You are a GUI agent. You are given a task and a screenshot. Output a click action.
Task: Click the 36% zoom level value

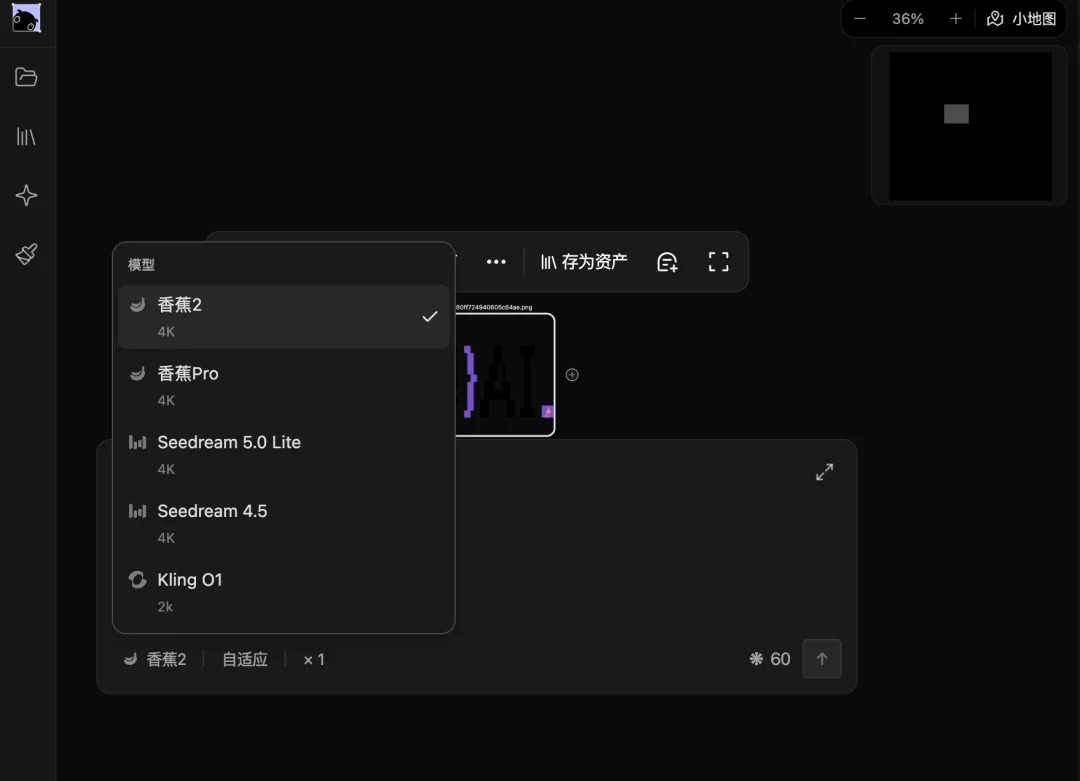908,19
